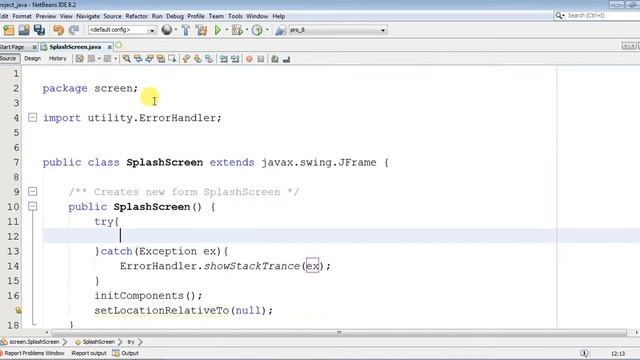
Task: Open the Source menu
Action: [x=112, y=16]
